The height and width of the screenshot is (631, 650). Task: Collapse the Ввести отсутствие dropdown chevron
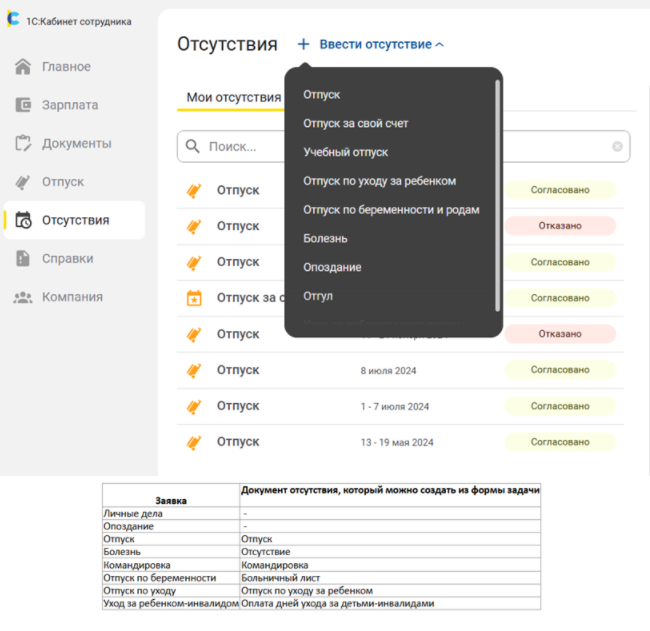[x=440, y=45]
